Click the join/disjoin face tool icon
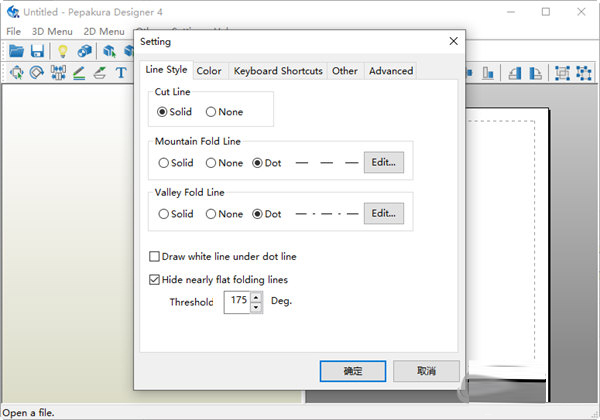 tap(57, 73)
